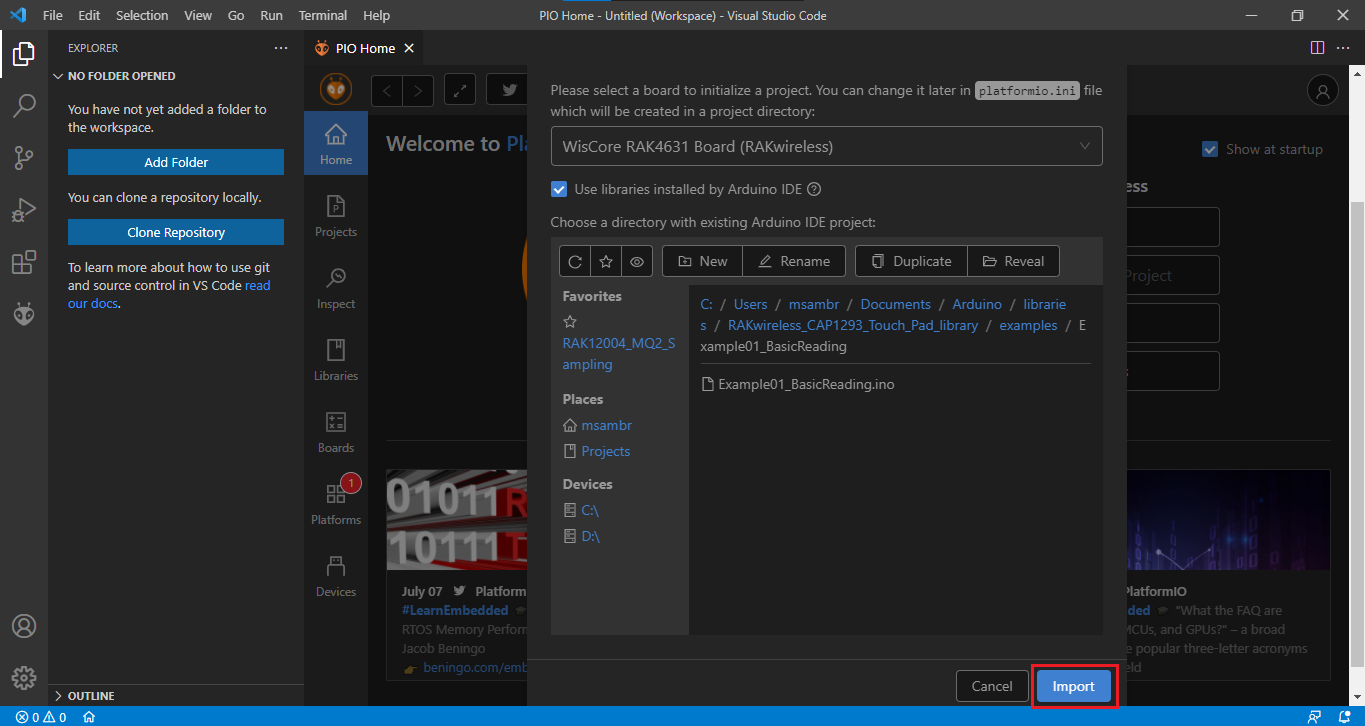Viewport: 1365px width, 726px height.
Task: Refresh the file browser listing
Action: 575,261
